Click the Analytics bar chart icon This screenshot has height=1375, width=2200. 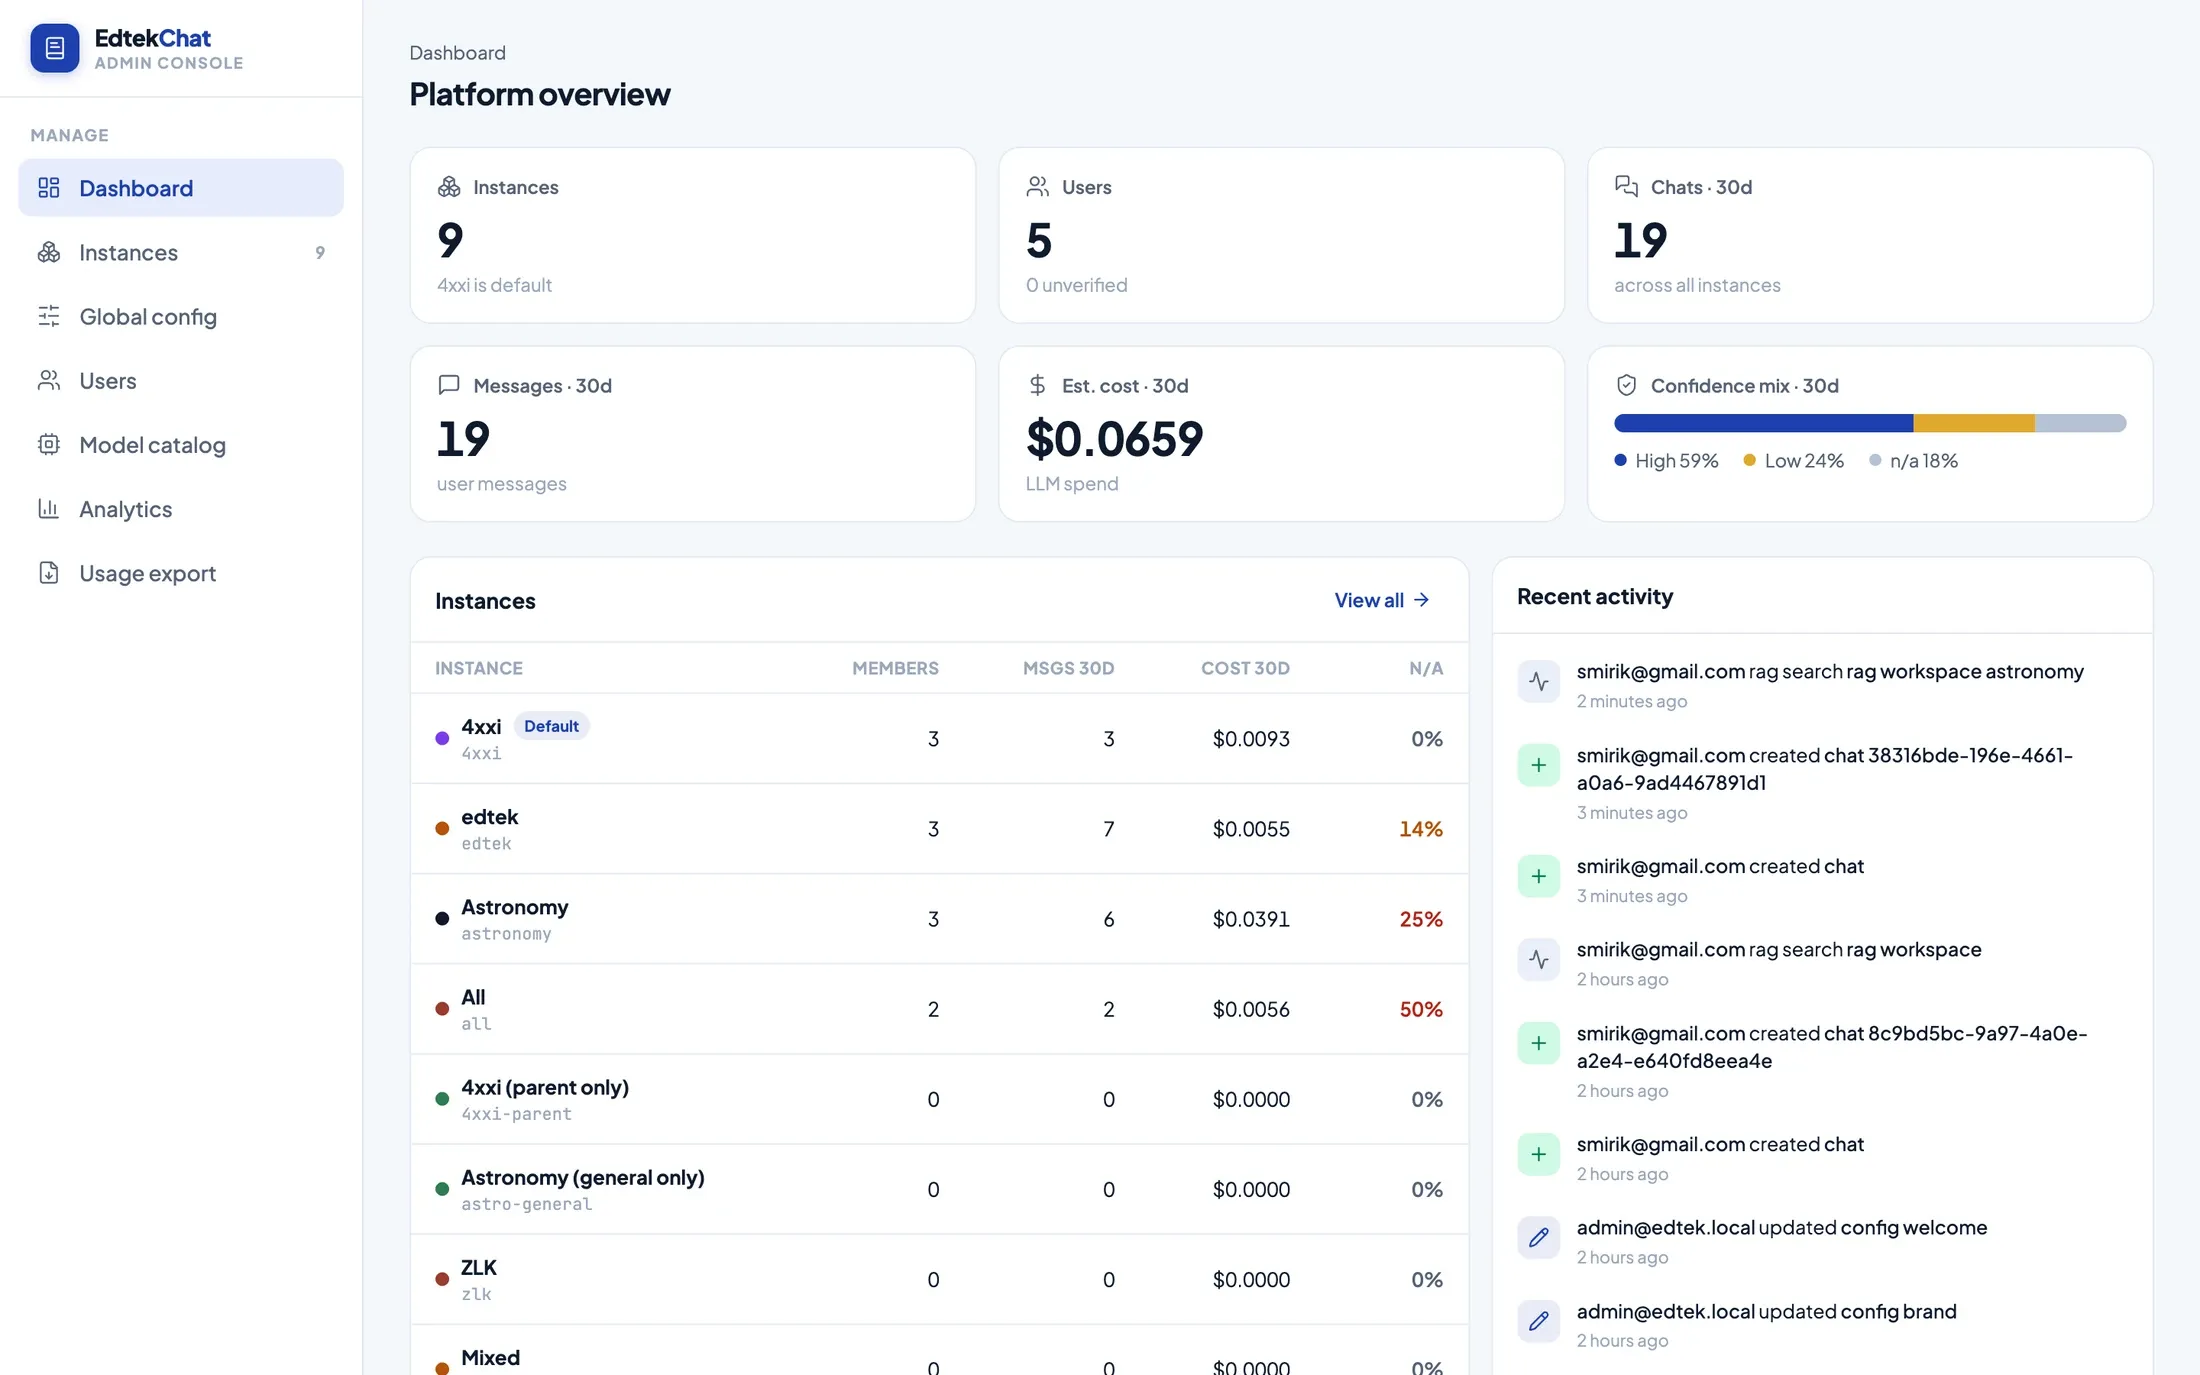point(49,508)
